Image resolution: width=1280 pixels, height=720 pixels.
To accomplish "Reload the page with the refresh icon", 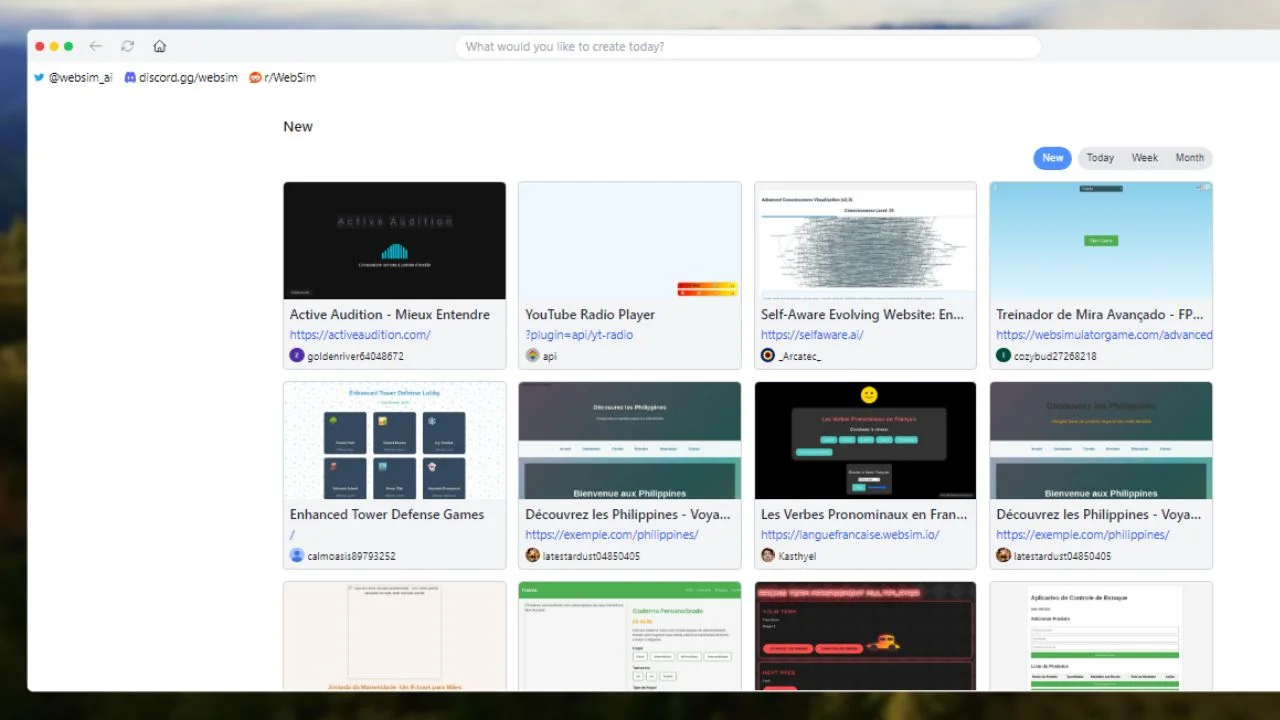I will [x=127, y=46].
